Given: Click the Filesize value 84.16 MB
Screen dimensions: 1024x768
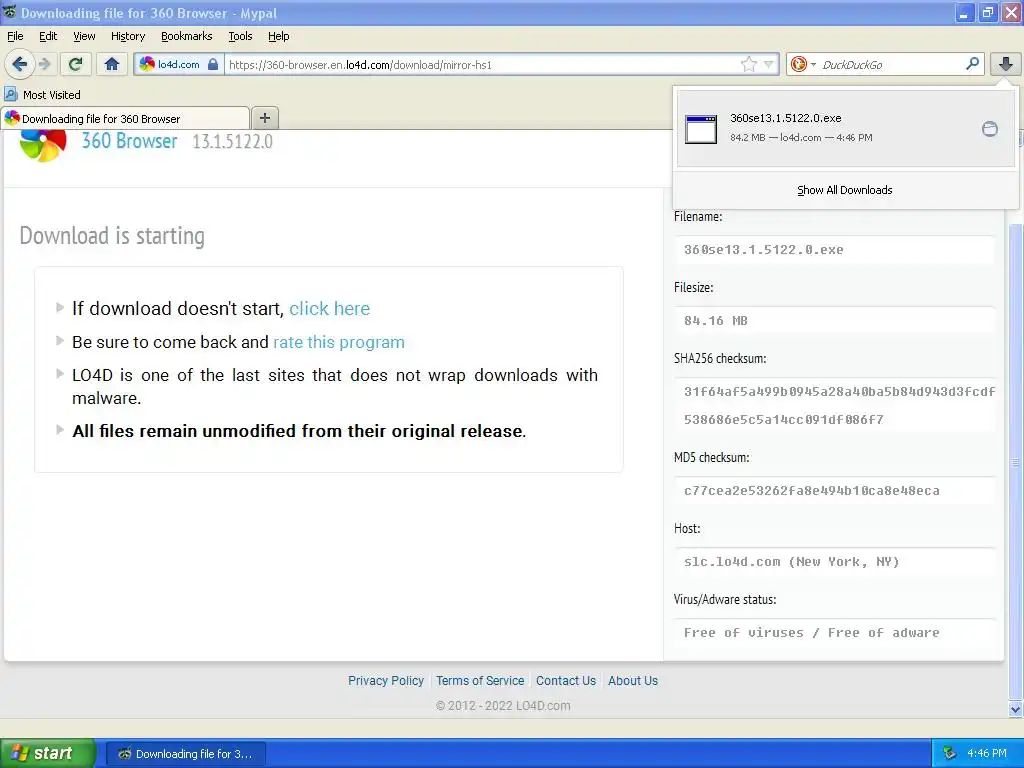Looking at the screenshot, I should point(835,321).
